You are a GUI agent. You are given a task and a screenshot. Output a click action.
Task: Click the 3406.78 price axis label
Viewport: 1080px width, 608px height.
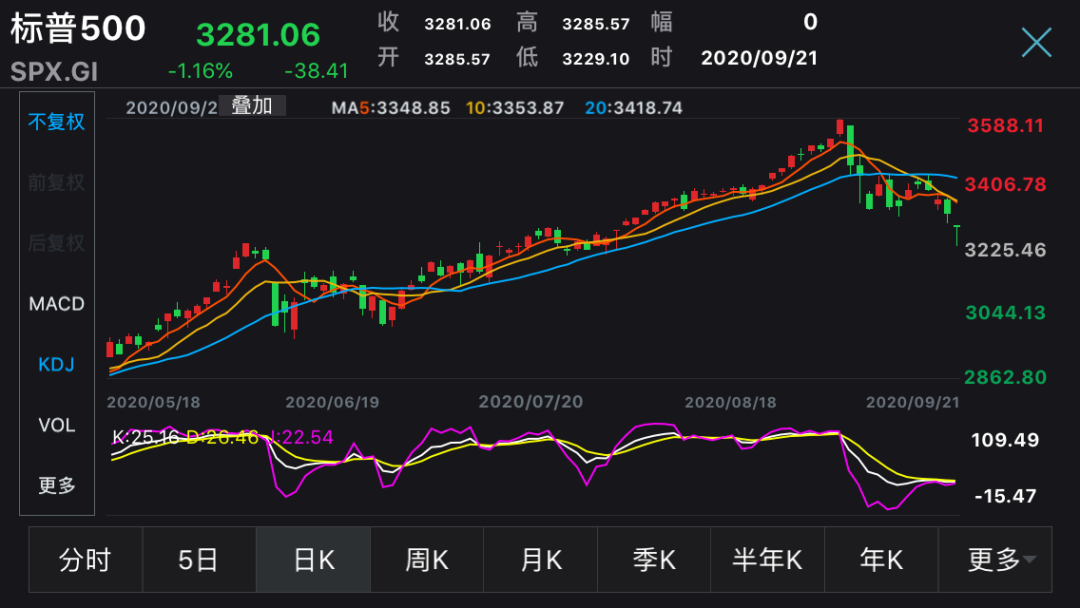point(1006,185)
